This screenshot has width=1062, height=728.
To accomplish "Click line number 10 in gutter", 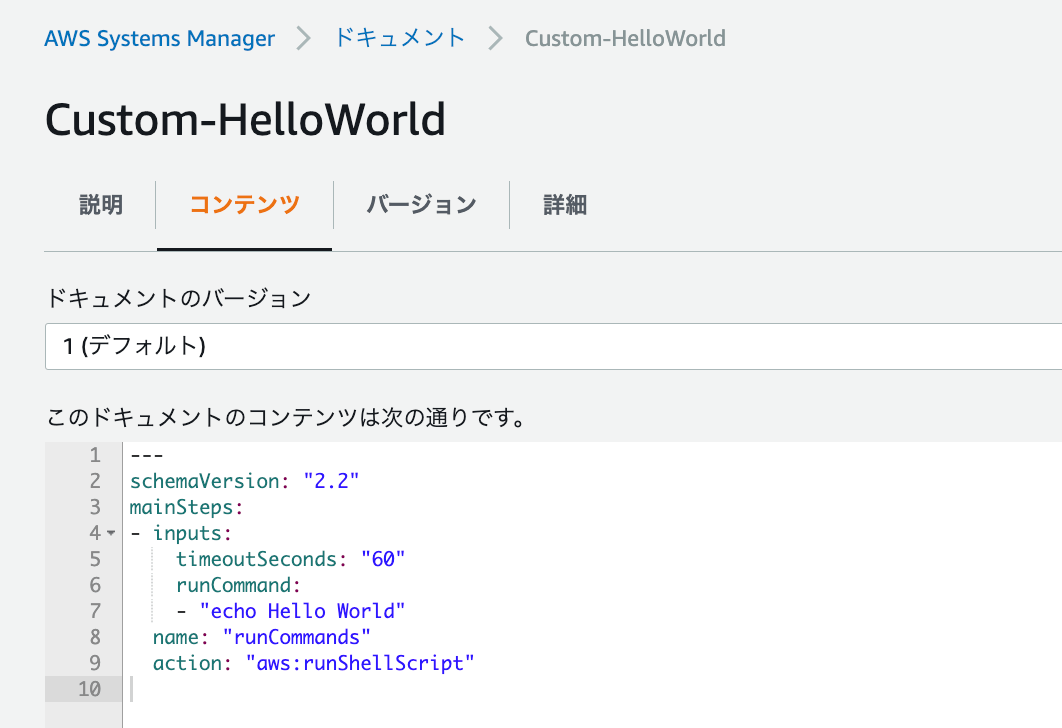I will (x=89, y=689).
